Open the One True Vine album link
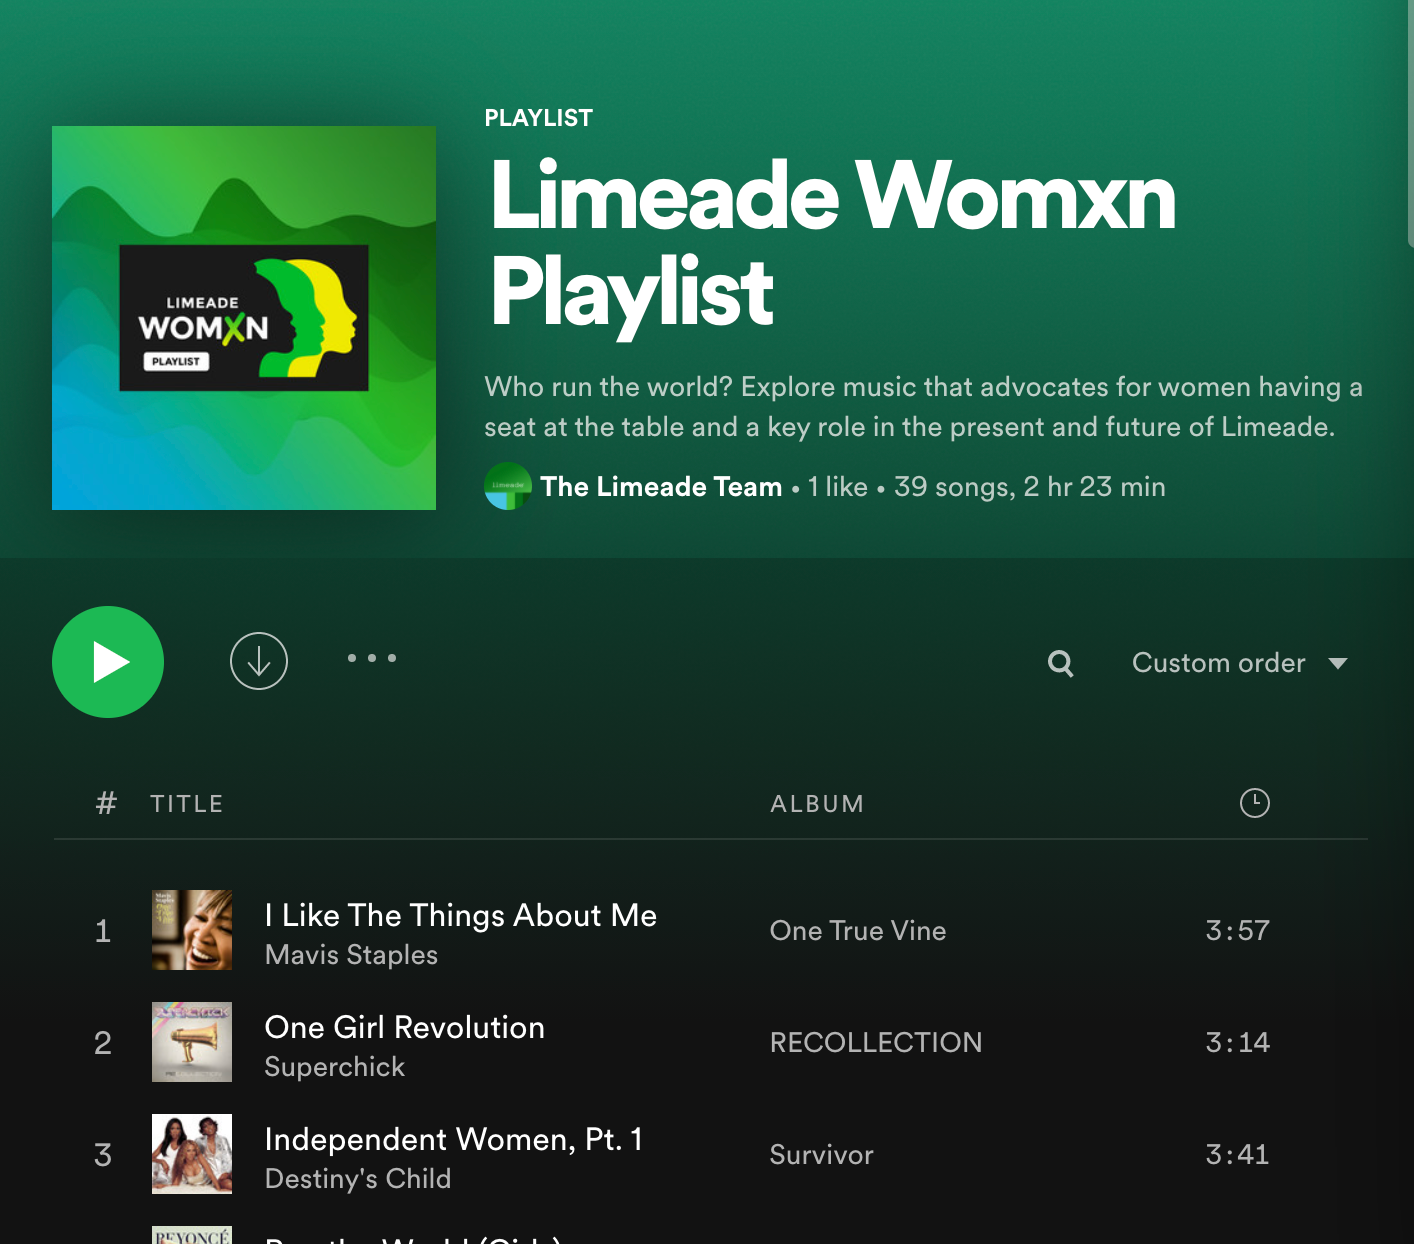Viewport: 1414px width, 1244px height. click(x=857, y=931)
